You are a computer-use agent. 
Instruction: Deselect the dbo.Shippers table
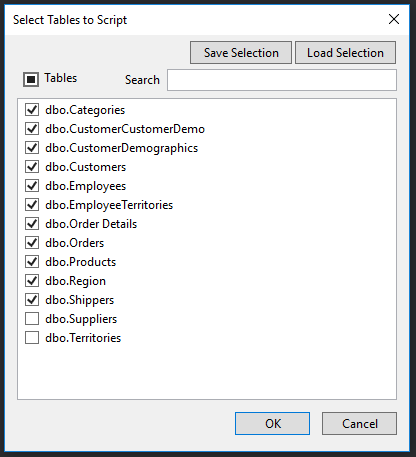click(x=32, y=300)
